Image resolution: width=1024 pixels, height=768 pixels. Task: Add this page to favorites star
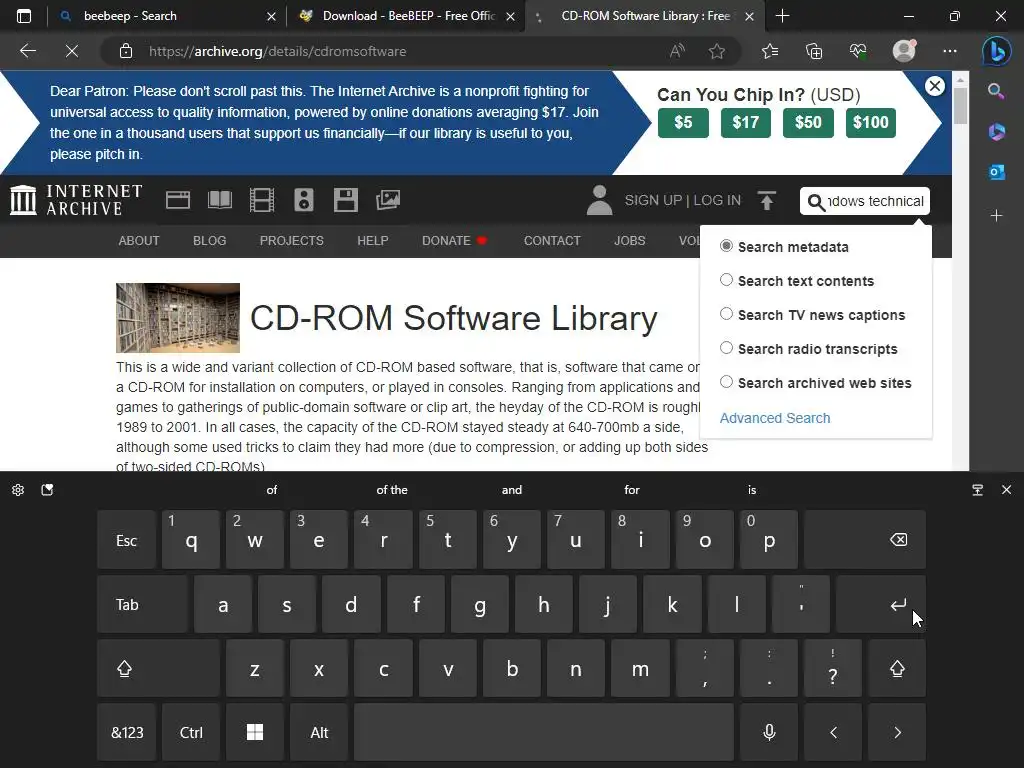pyautogui.click(x=717, y=51)
